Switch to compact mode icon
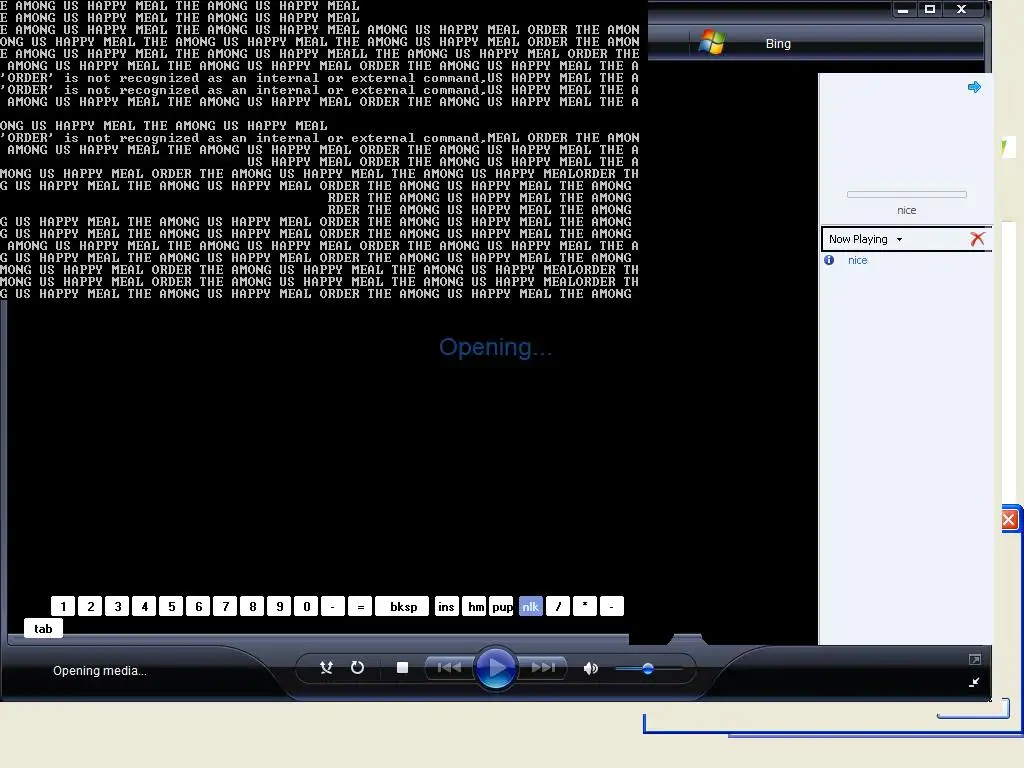 click(974, 682)
